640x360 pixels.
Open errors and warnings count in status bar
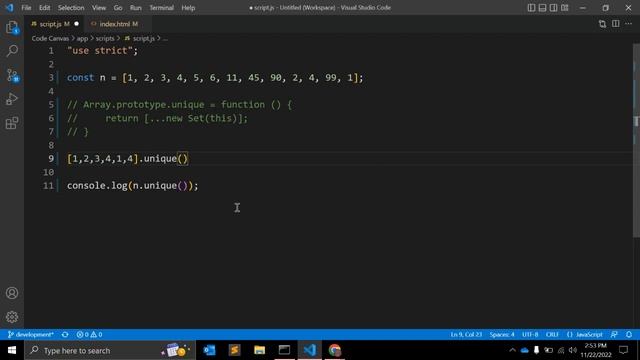pyautogui.click(x=89, y=335)
